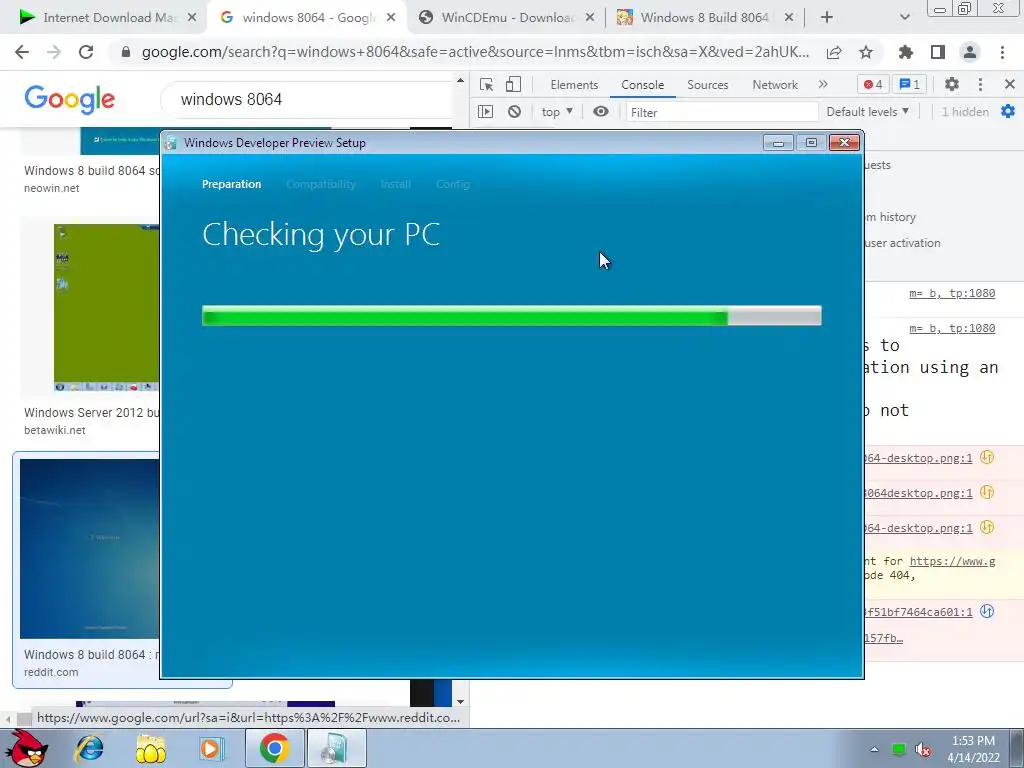Open a new browser tab with plus
The height and width of the screenshot is (768, 1024).
(827, 18)
